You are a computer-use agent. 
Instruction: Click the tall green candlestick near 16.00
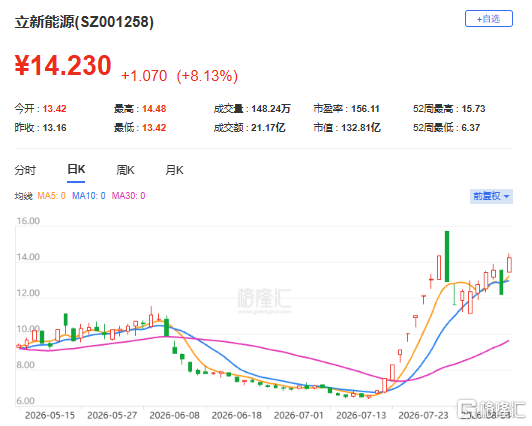click(447, 256)
